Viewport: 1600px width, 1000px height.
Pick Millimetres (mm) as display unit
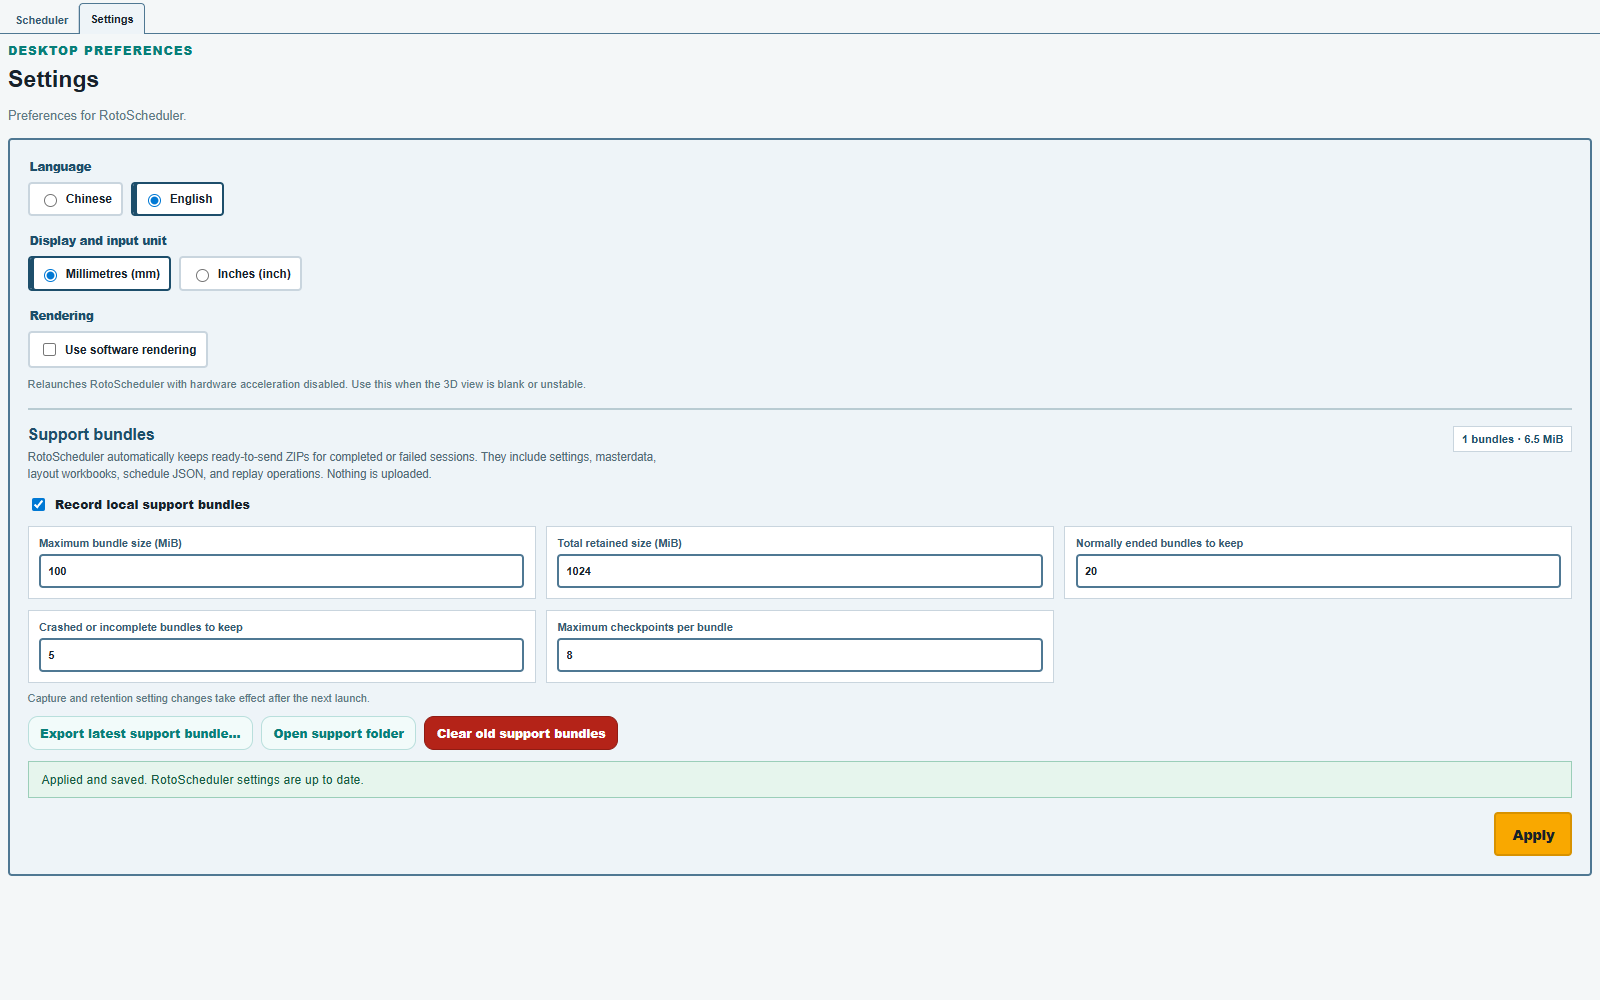tap(100, 274)
